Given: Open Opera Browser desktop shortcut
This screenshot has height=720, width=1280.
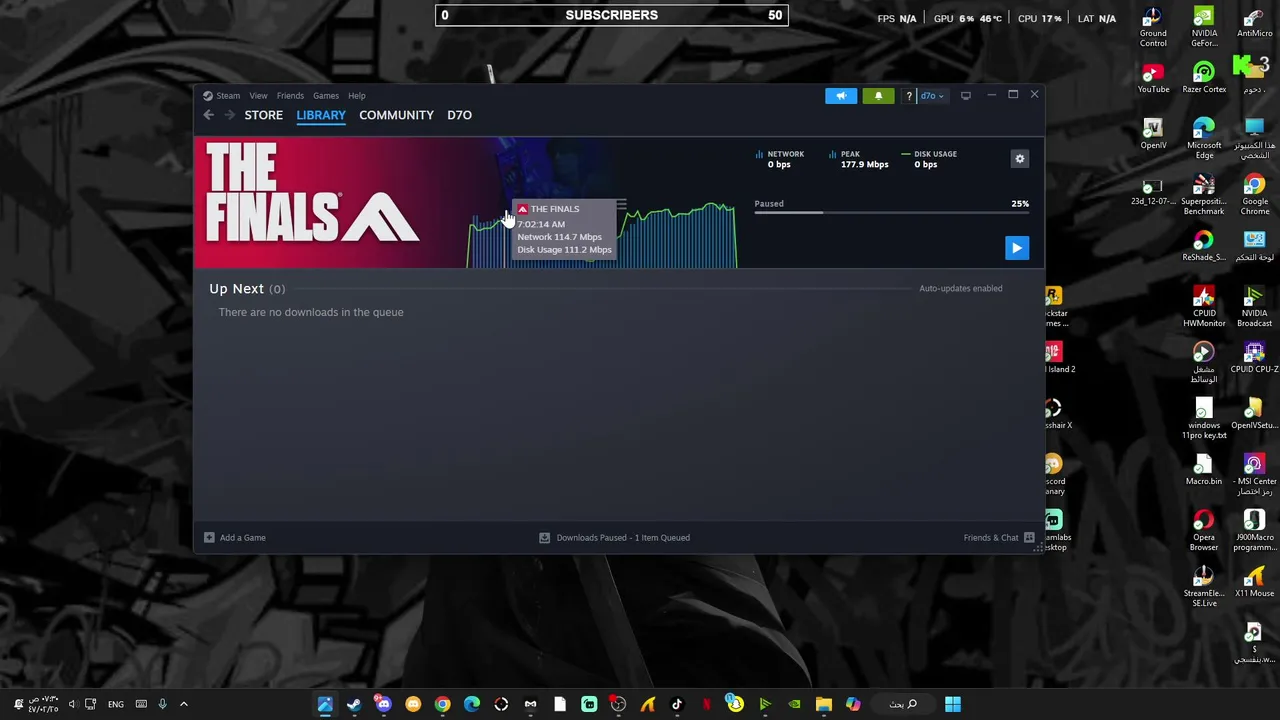Looking at the screenshot, I should pyautogui.click(x=1204, y=532).
